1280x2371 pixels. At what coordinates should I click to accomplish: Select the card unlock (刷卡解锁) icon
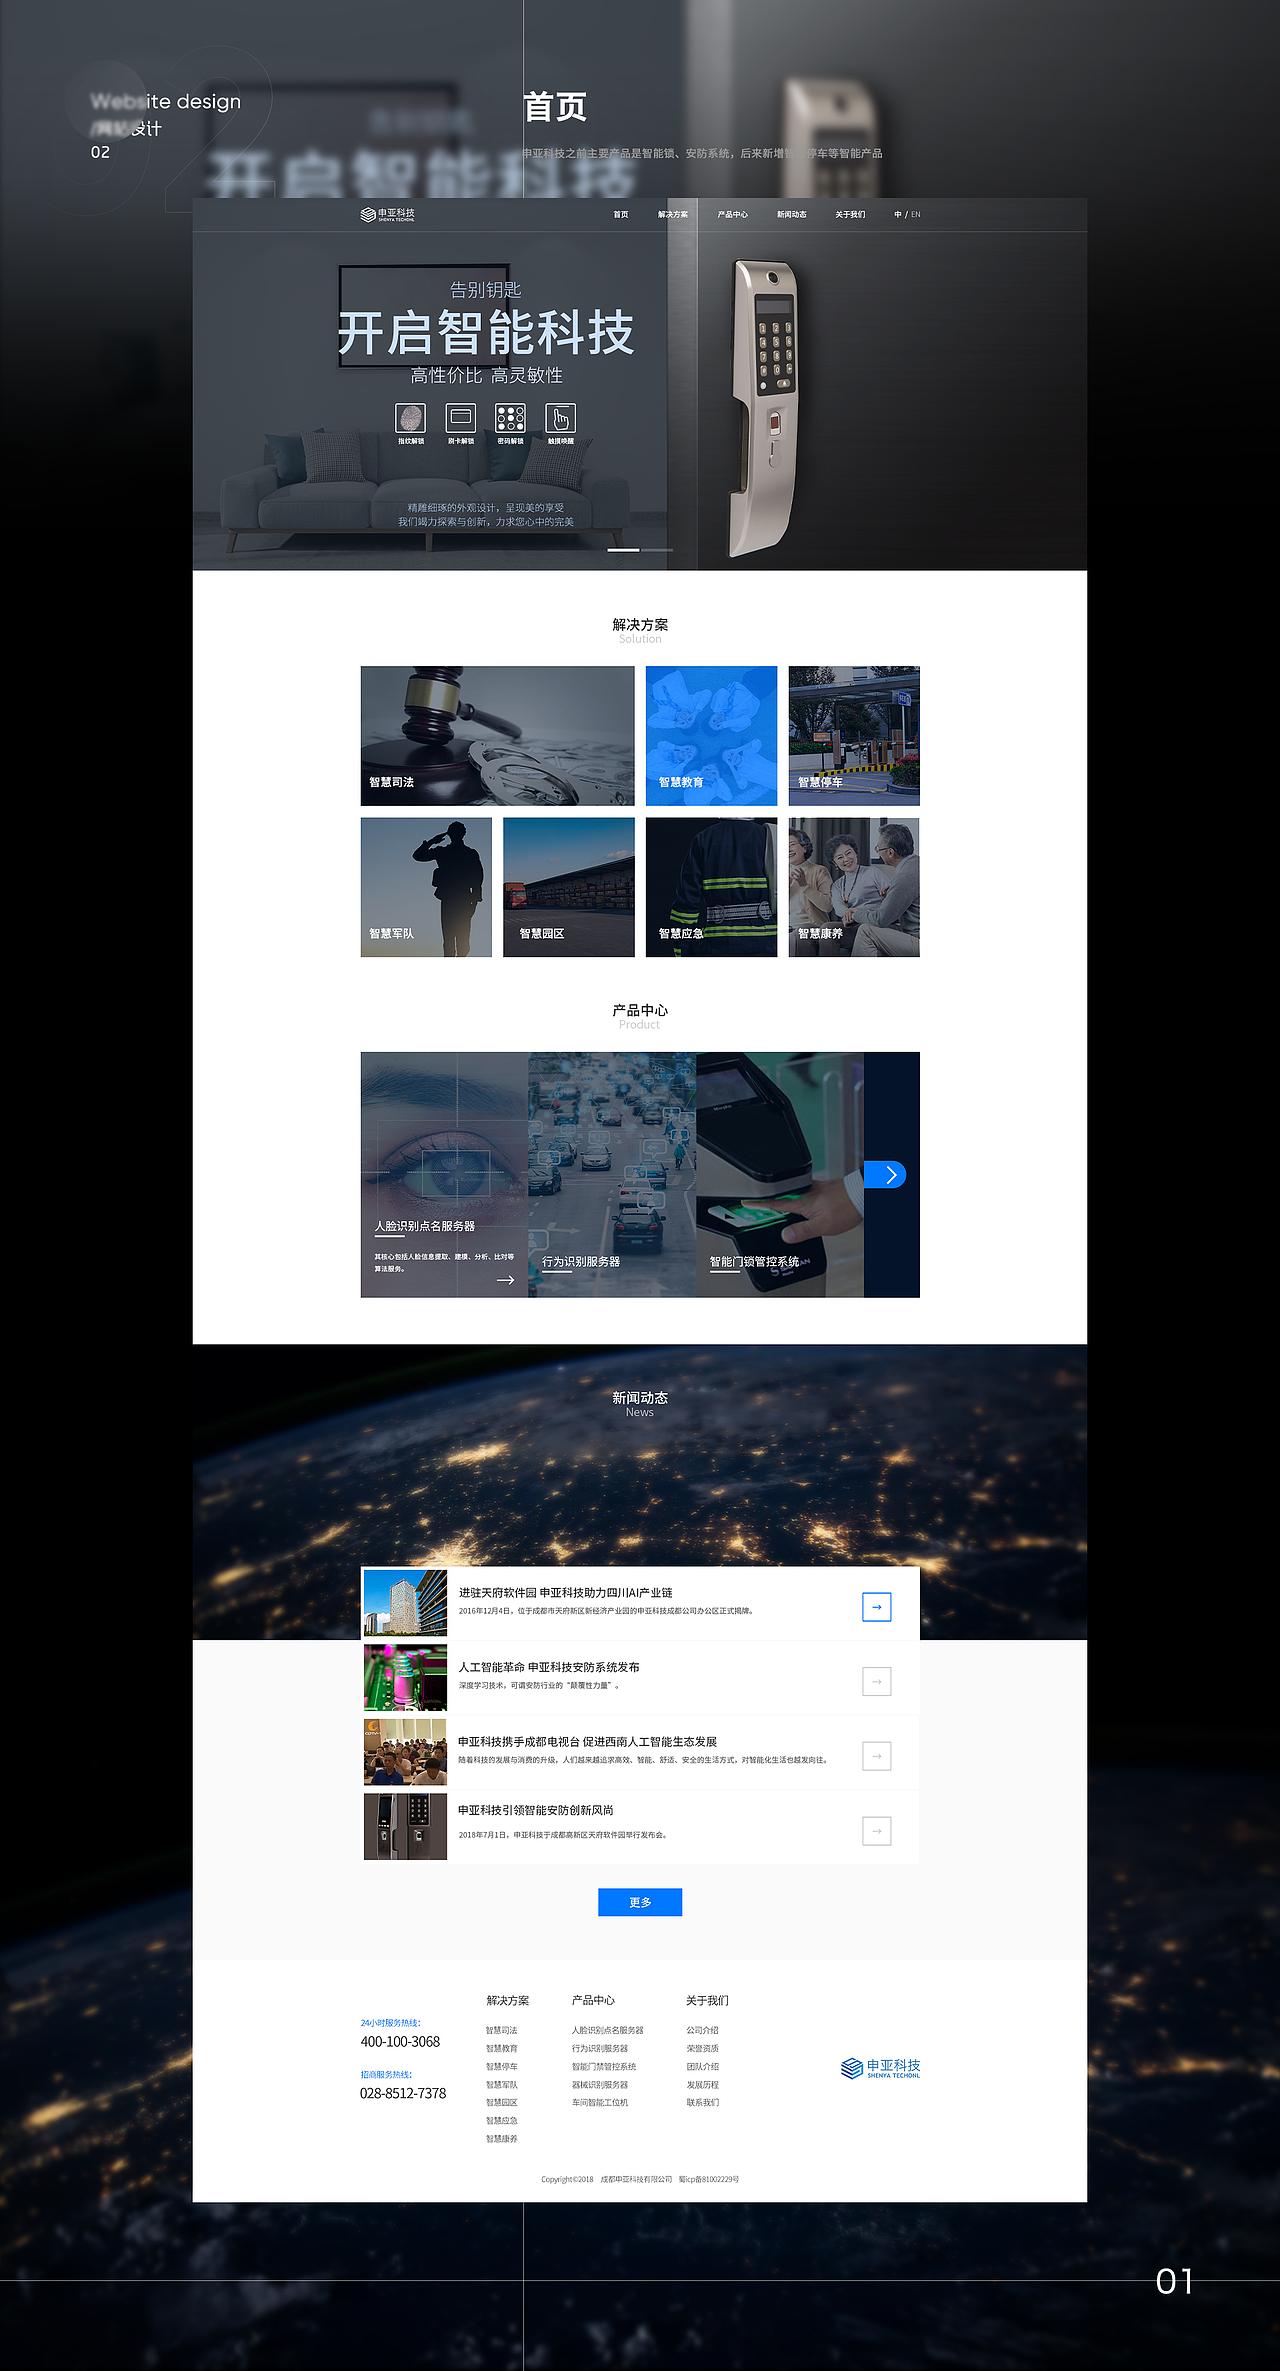[461, 418]
